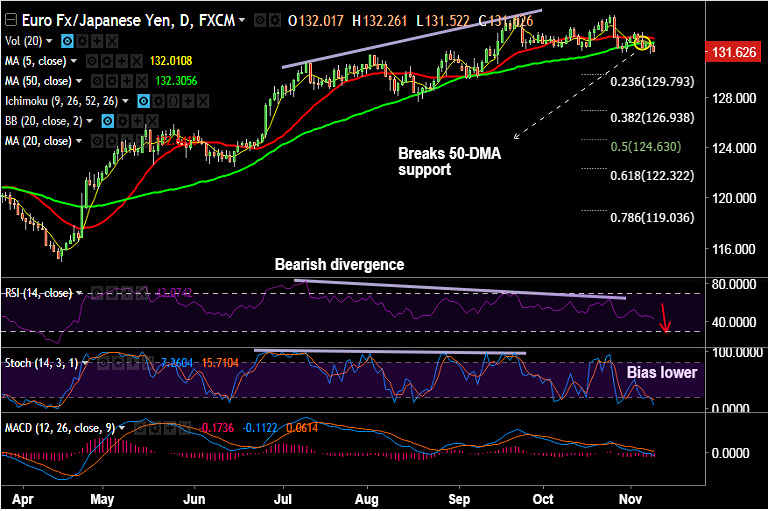Image resolution: width=768 pixels, height=511 pixels.
Task: Open settings gear for Euro Fx/Japanese Yen symbol
Action: pos(275,21)
